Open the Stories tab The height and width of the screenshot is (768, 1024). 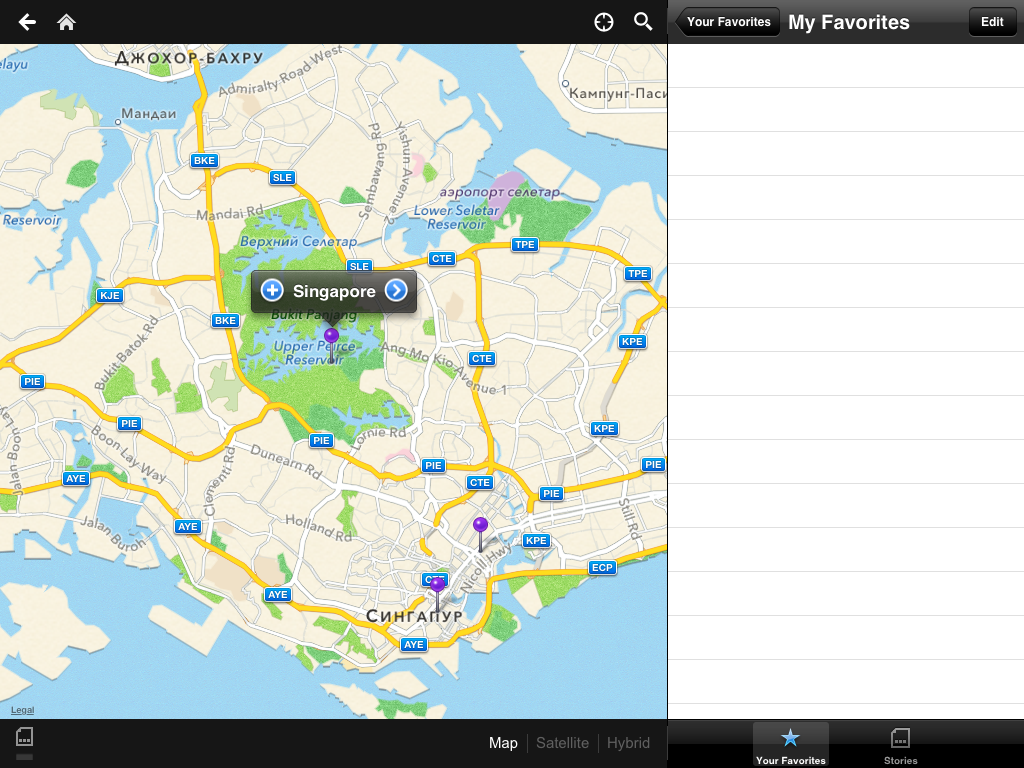click(x=900, y=745)
